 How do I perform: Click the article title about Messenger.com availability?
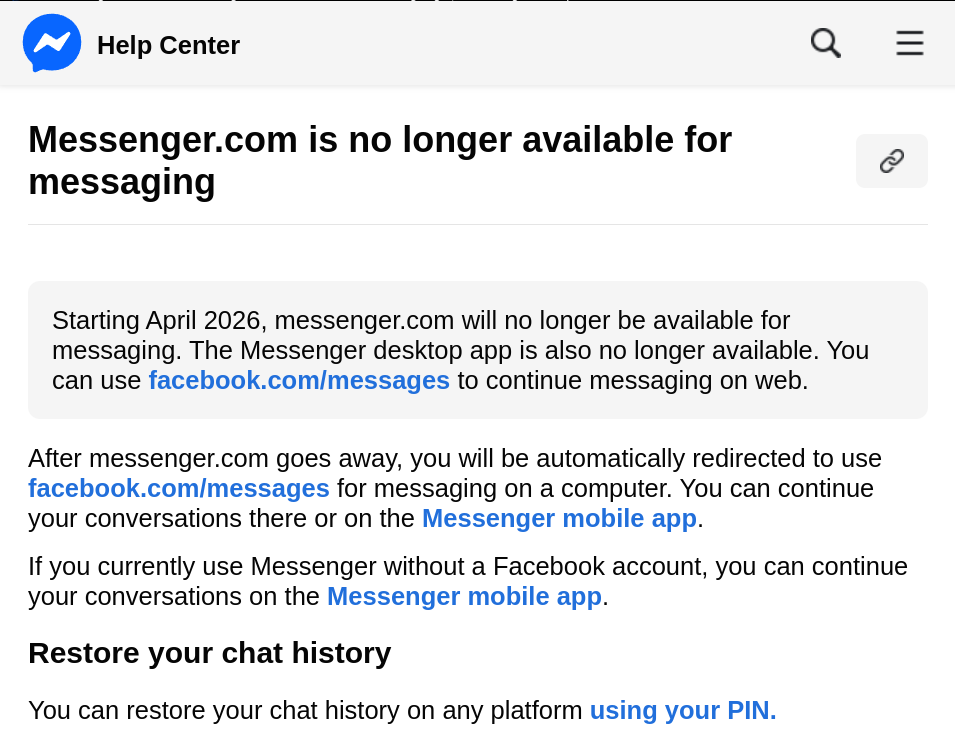click(x=380, y=160)
